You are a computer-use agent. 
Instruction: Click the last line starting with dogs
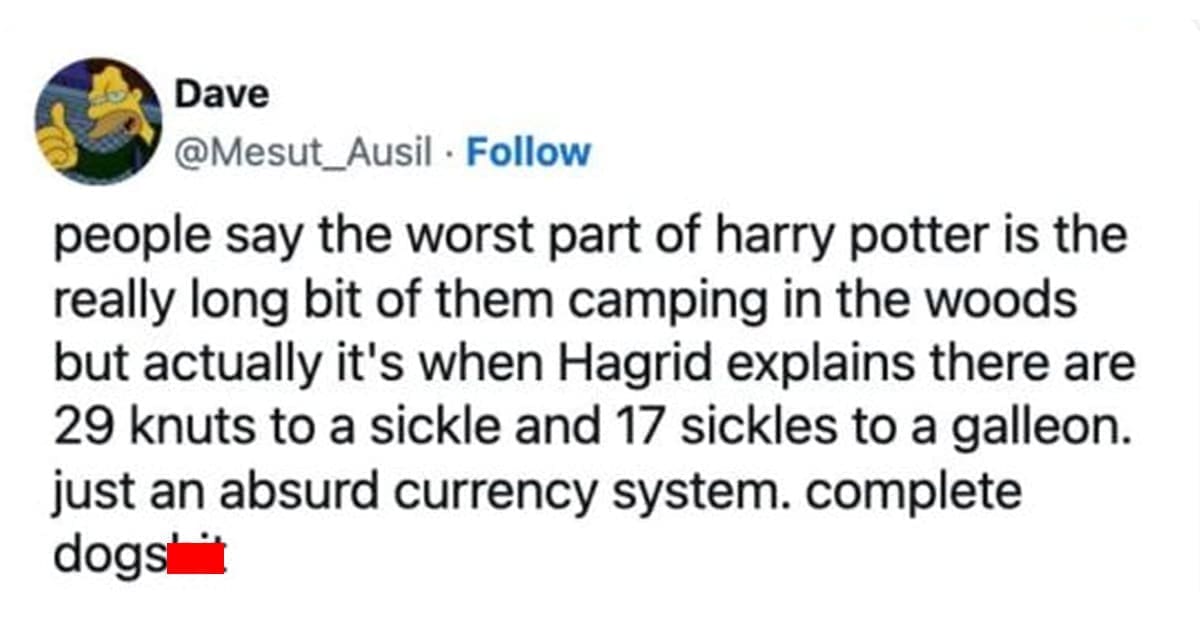(130, 553)
